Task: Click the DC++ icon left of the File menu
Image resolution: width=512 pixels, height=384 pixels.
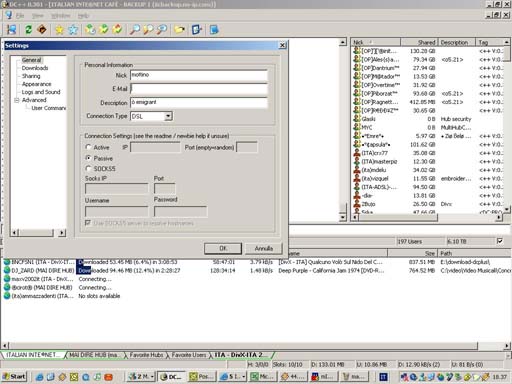Action: click(9, 15)
